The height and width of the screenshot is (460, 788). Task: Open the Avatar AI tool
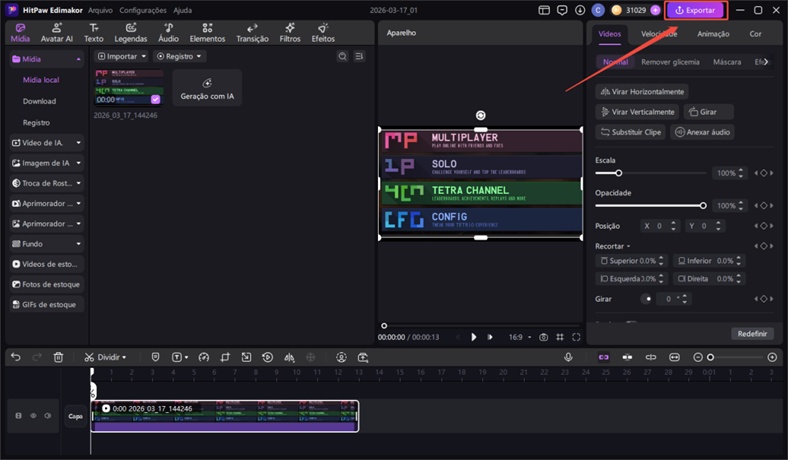(x=56, y=33)
